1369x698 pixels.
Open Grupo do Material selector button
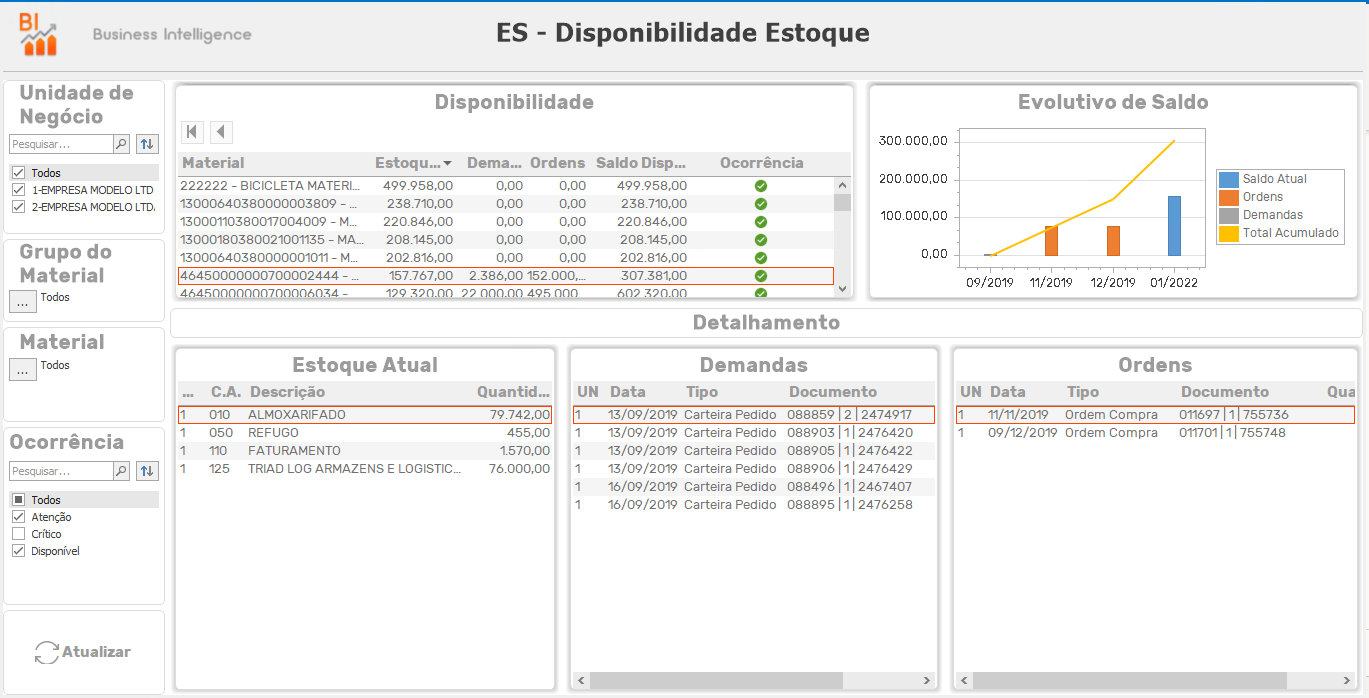[23, 301]
